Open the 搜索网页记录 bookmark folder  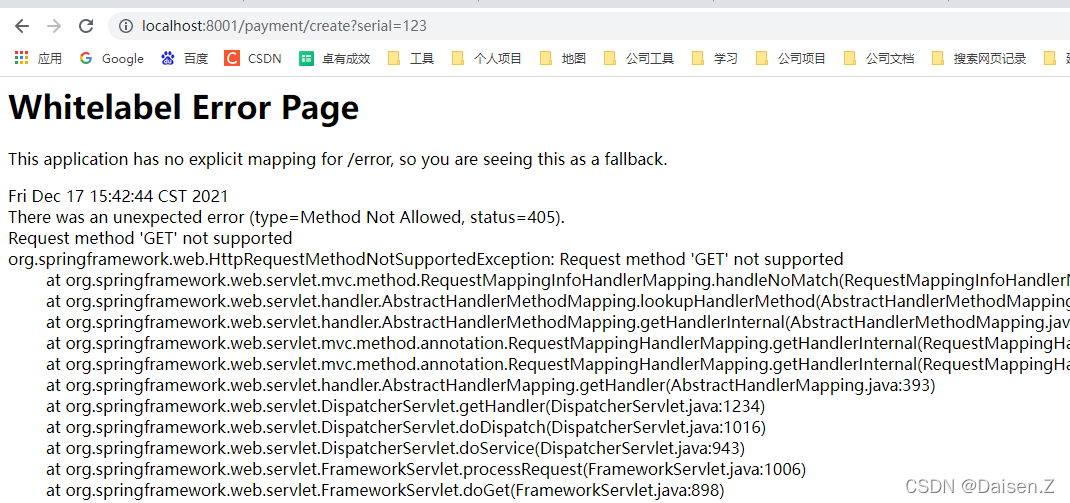979,59
